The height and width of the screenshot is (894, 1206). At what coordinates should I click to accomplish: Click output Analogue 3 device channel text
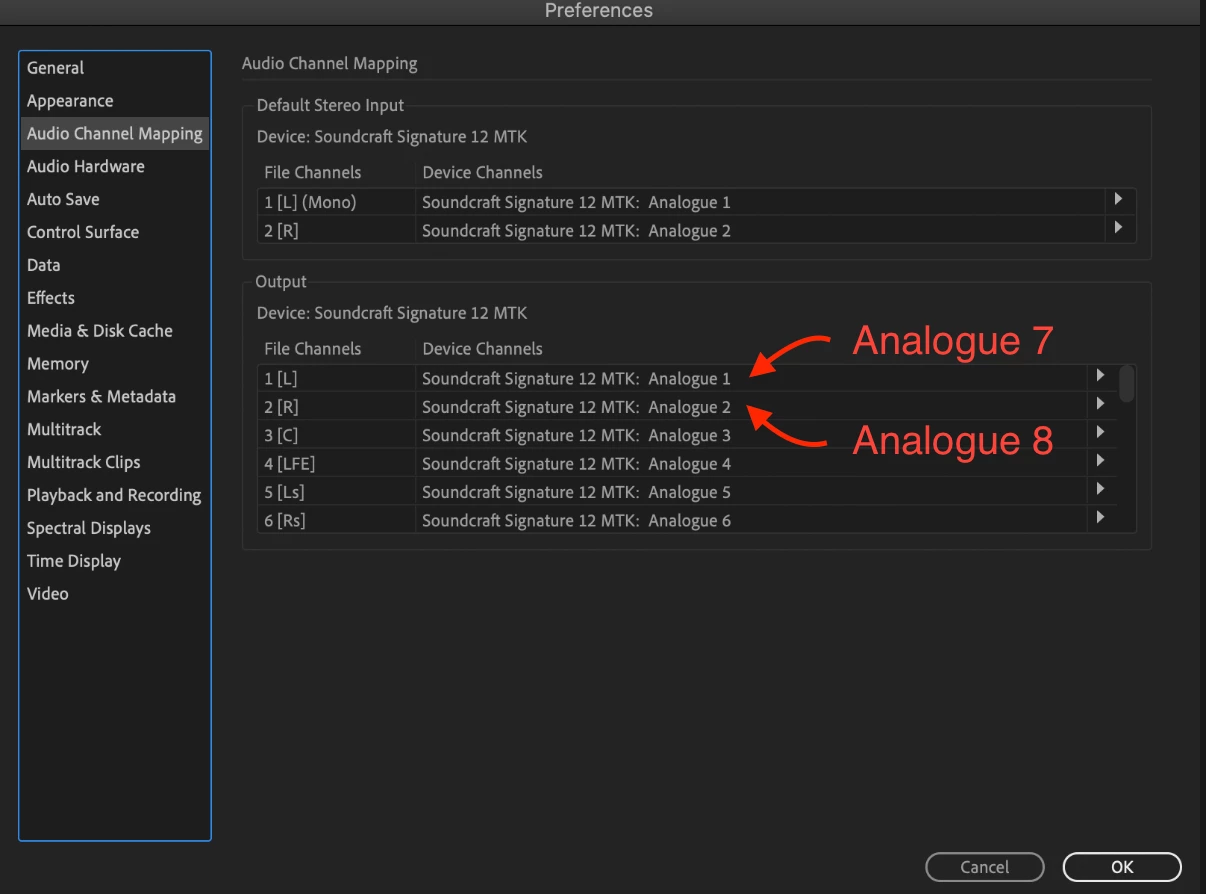(576, 435)
